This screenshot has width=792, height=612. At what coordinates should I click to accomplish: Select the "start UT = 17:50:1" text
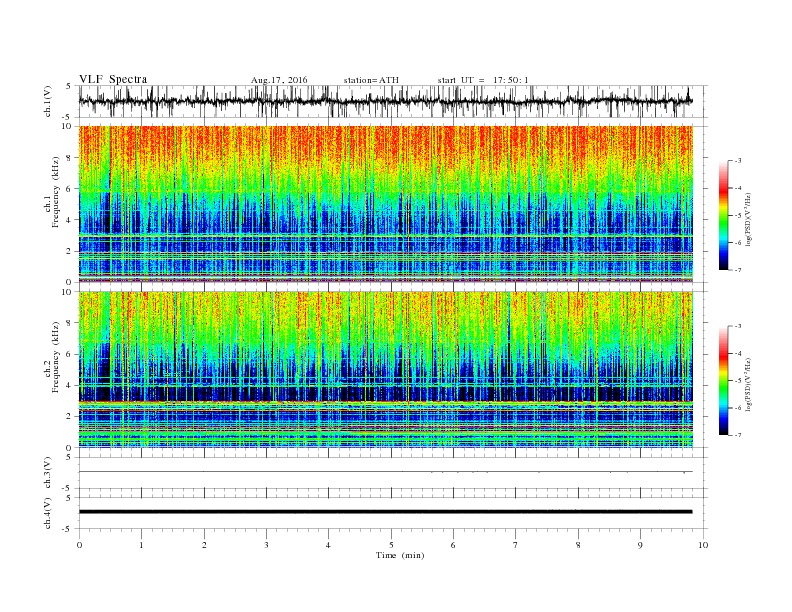(x=483, y=80)
